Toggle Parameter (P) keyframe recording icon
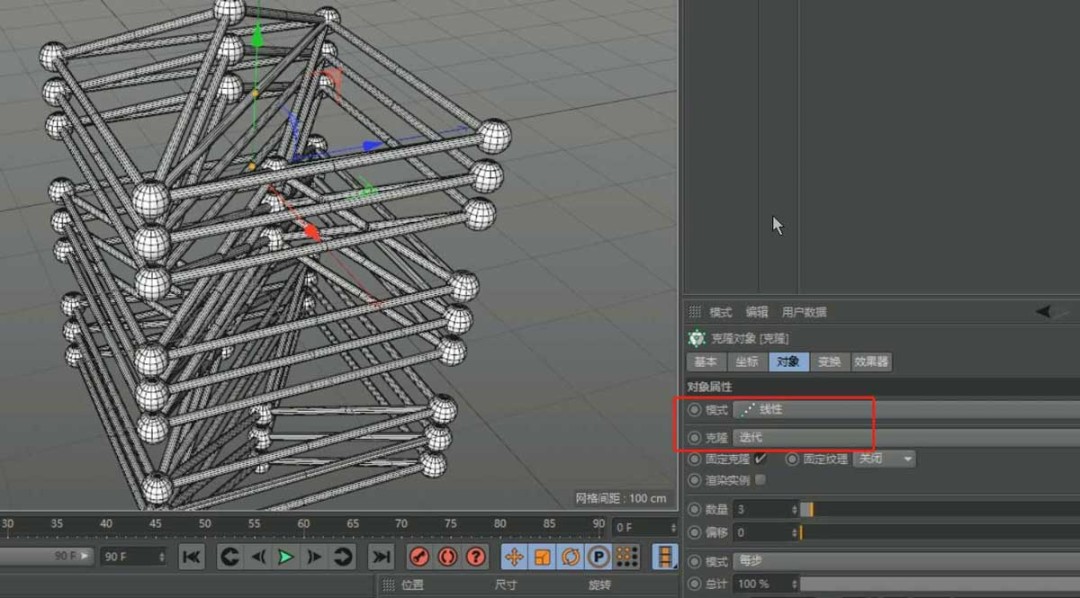This screenshot has height=598, width=1080. click(x=599, y=557)
